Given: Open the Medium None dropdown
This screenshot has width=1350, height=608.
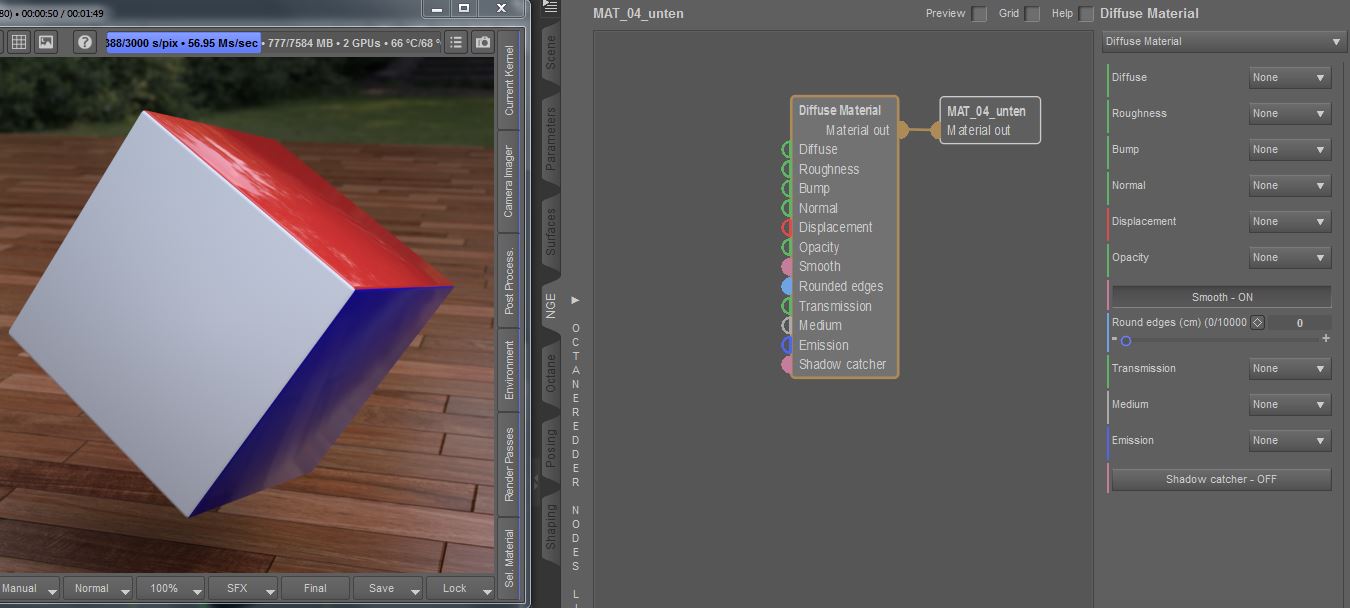Looking at the screenshot, I should point(1290,404).
